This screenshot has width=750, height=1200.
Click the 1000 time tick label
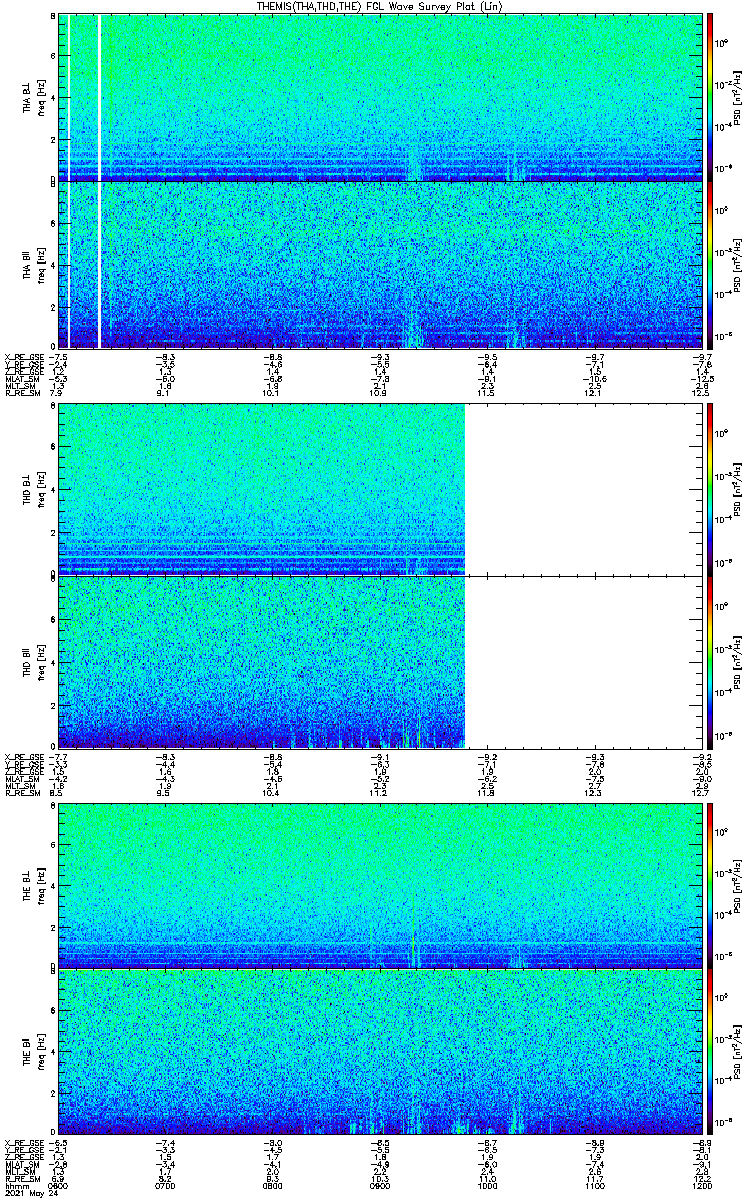click(487, 1184)
